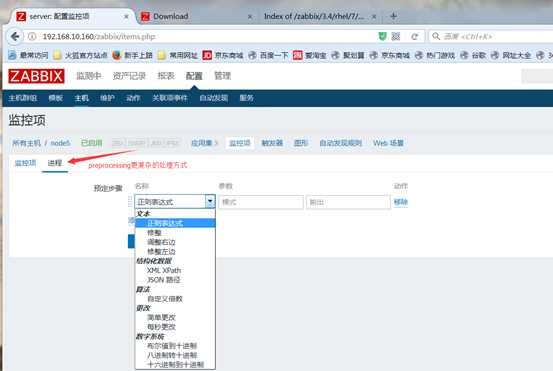Click the ZABBIX logo
This screenshot has width=553, height=371.
(x=36, y=76)
